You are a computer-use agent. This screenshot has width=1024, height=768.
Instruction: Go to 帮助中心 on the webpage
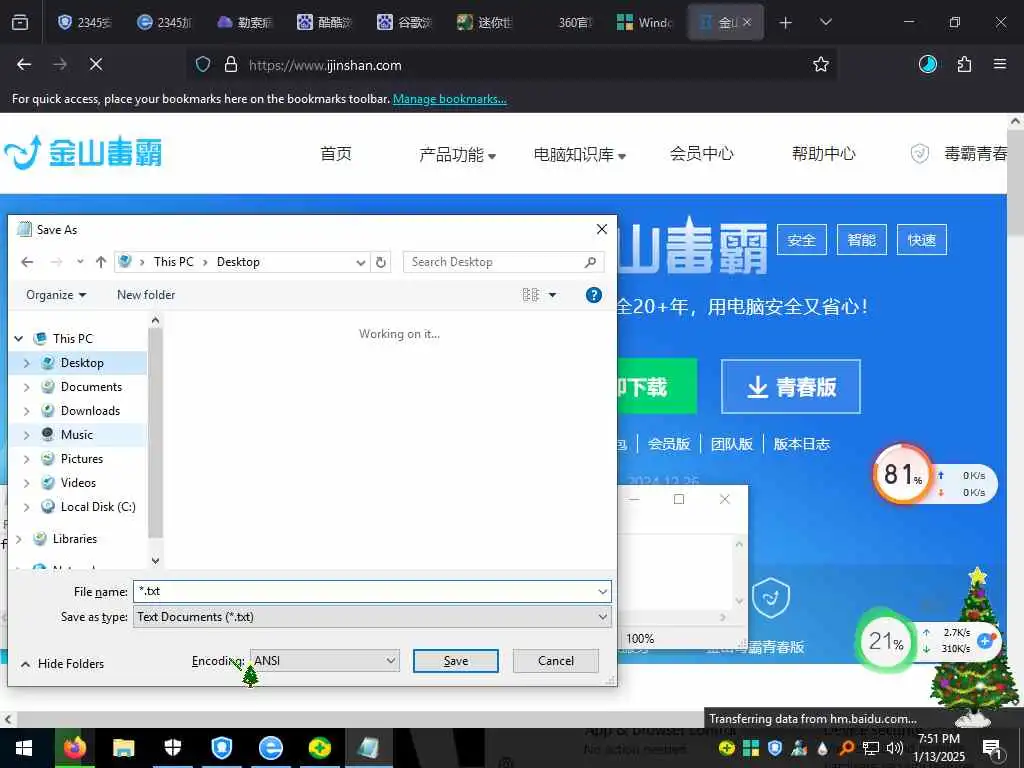pos(824,154)
